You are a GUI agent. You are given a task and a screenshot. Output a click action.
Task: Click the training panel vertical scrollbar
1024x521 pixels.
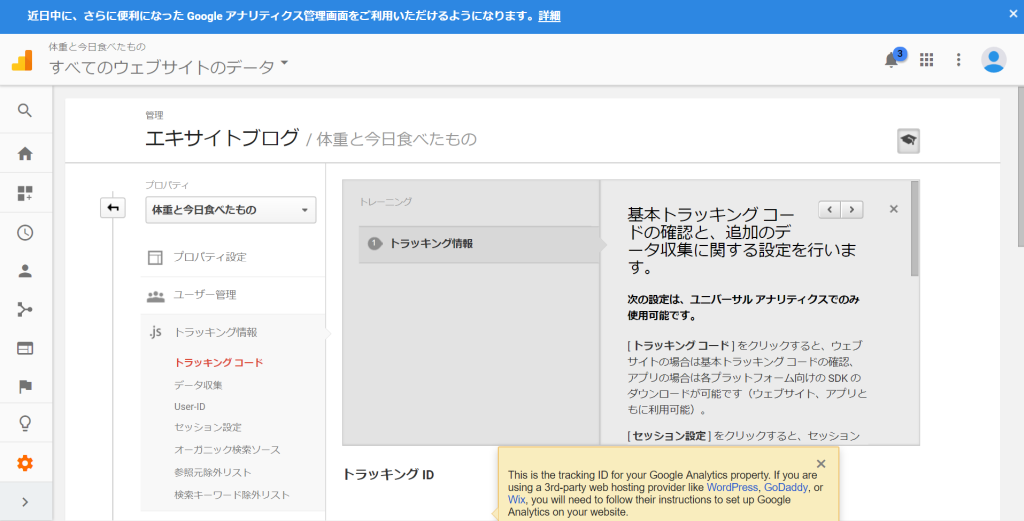pos(915,229)
